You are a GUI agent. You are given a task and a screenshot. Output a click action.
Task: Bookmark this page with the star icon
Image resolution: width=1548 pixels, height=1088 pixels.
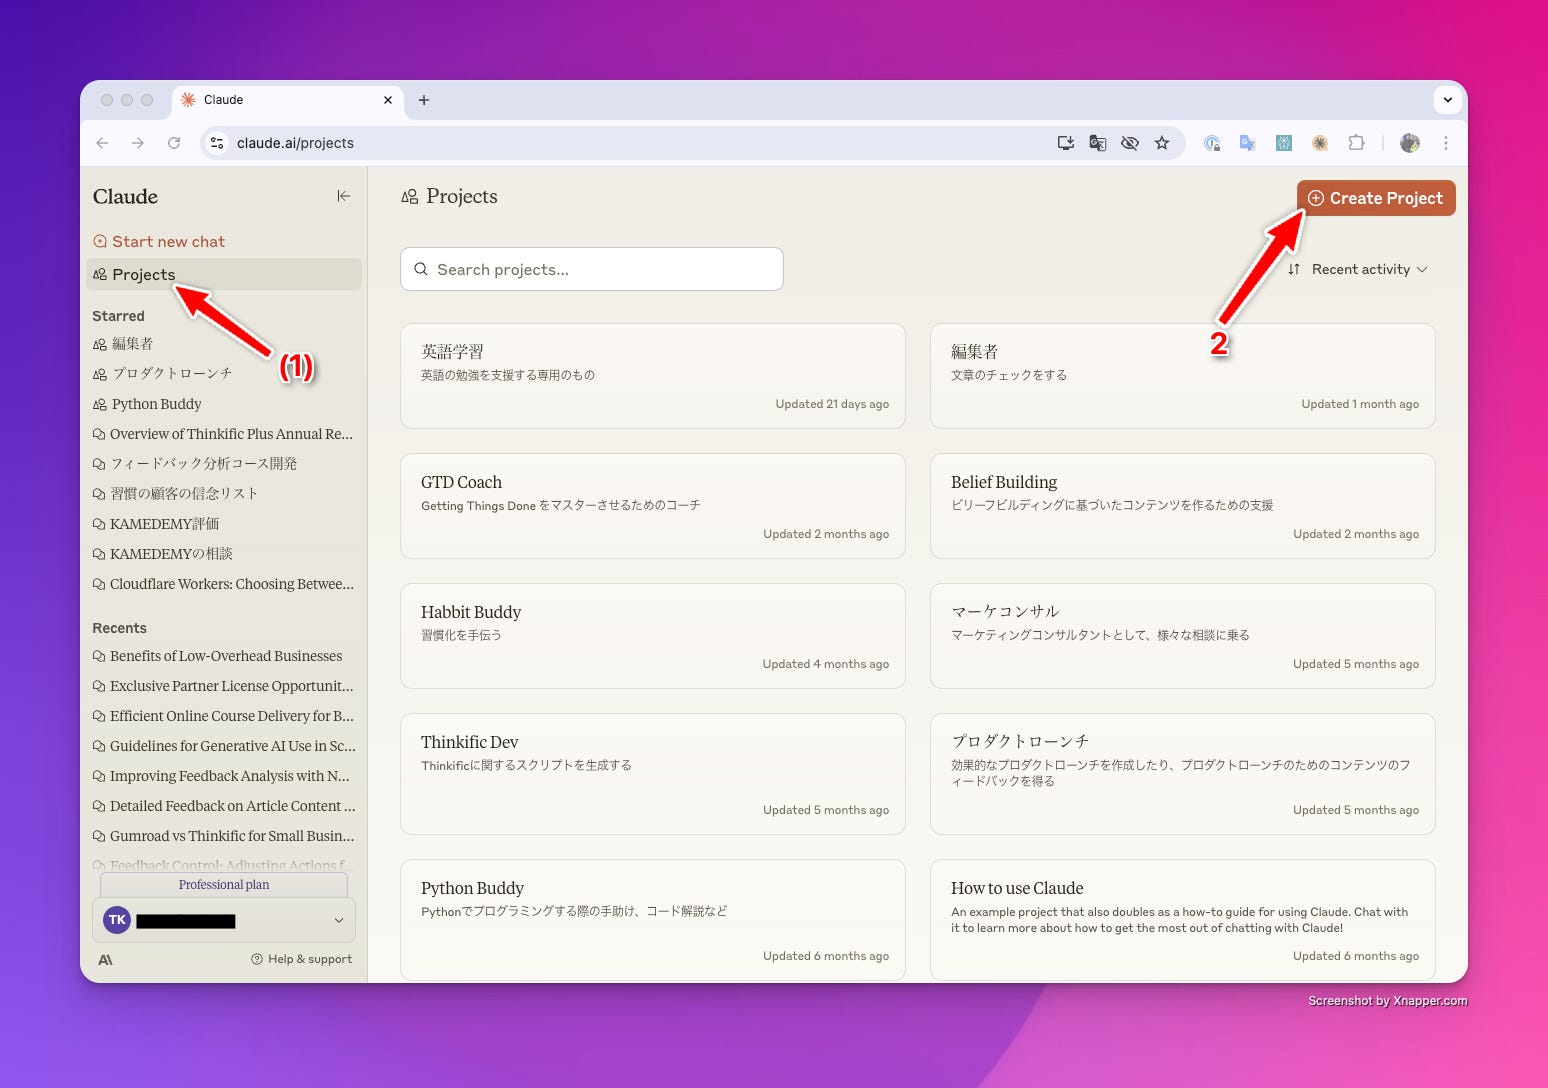point(1162,143)
